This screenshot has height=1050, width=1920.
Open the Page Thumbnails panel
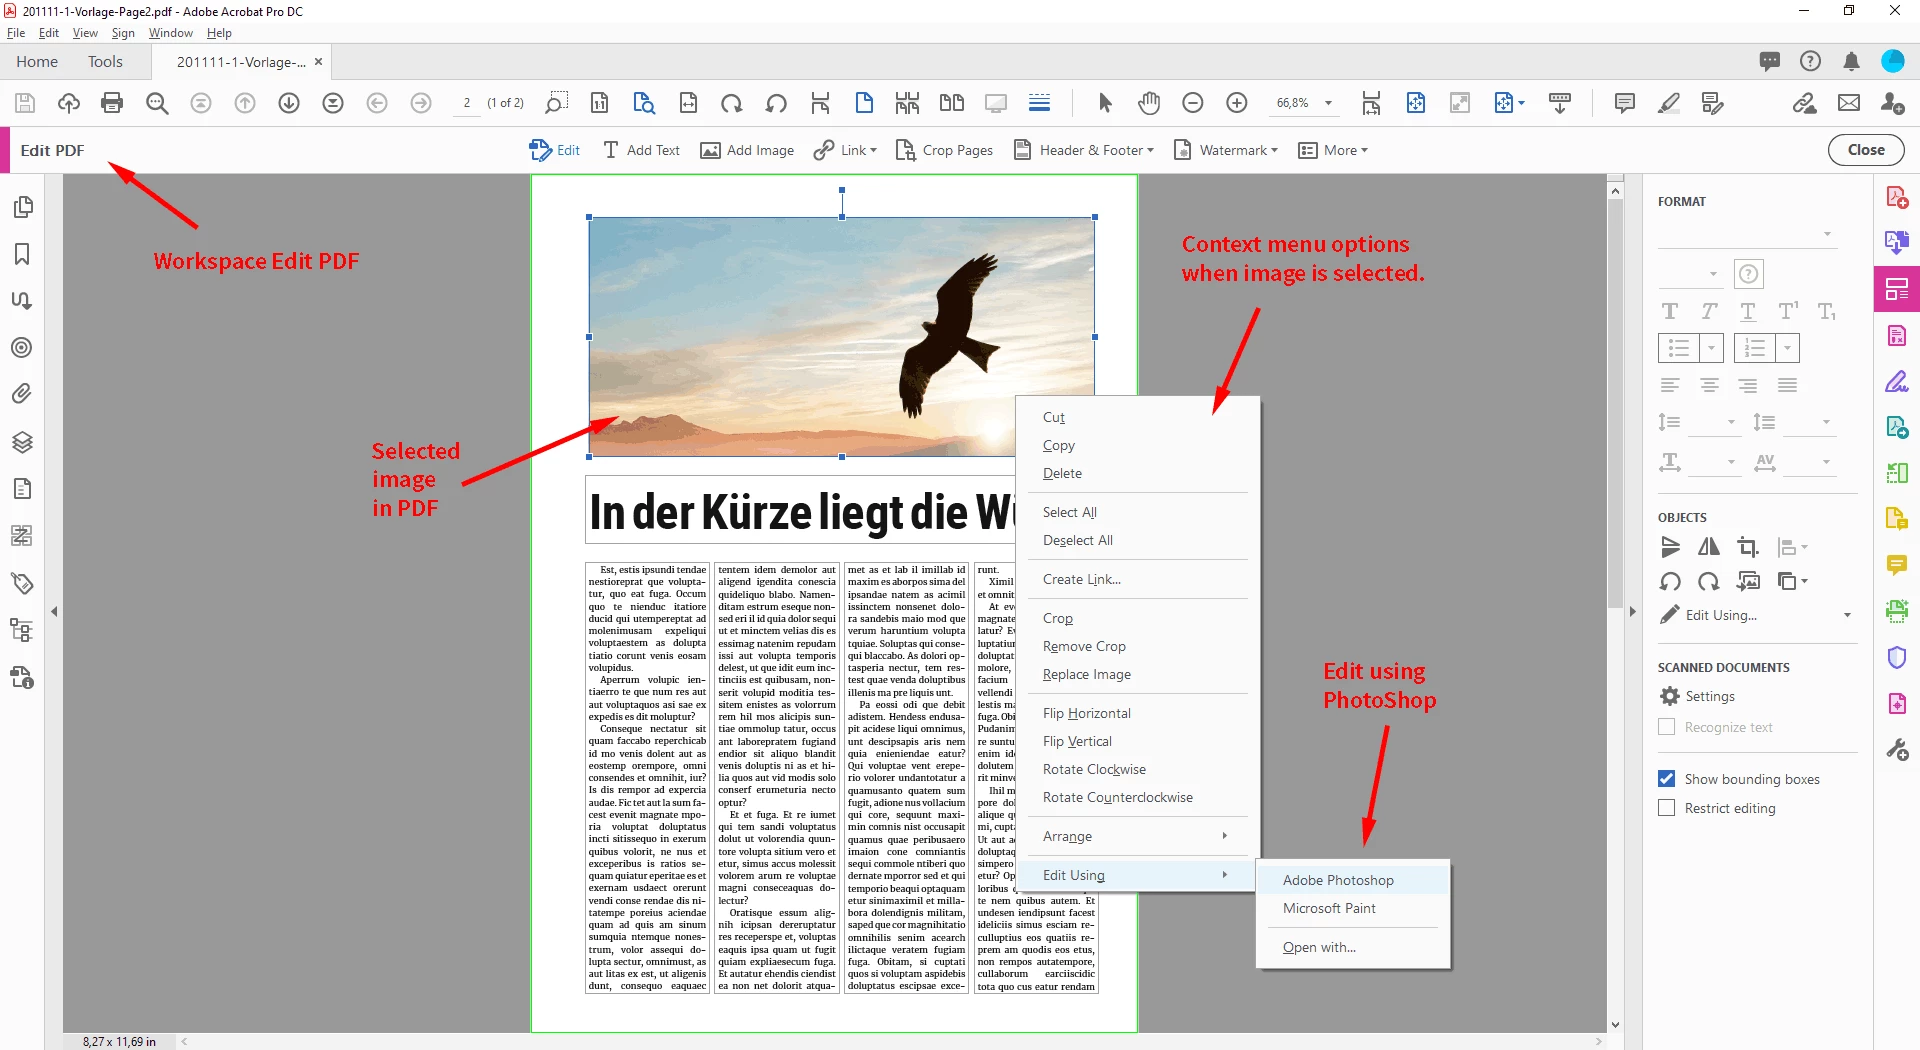[x=22, y=207]
